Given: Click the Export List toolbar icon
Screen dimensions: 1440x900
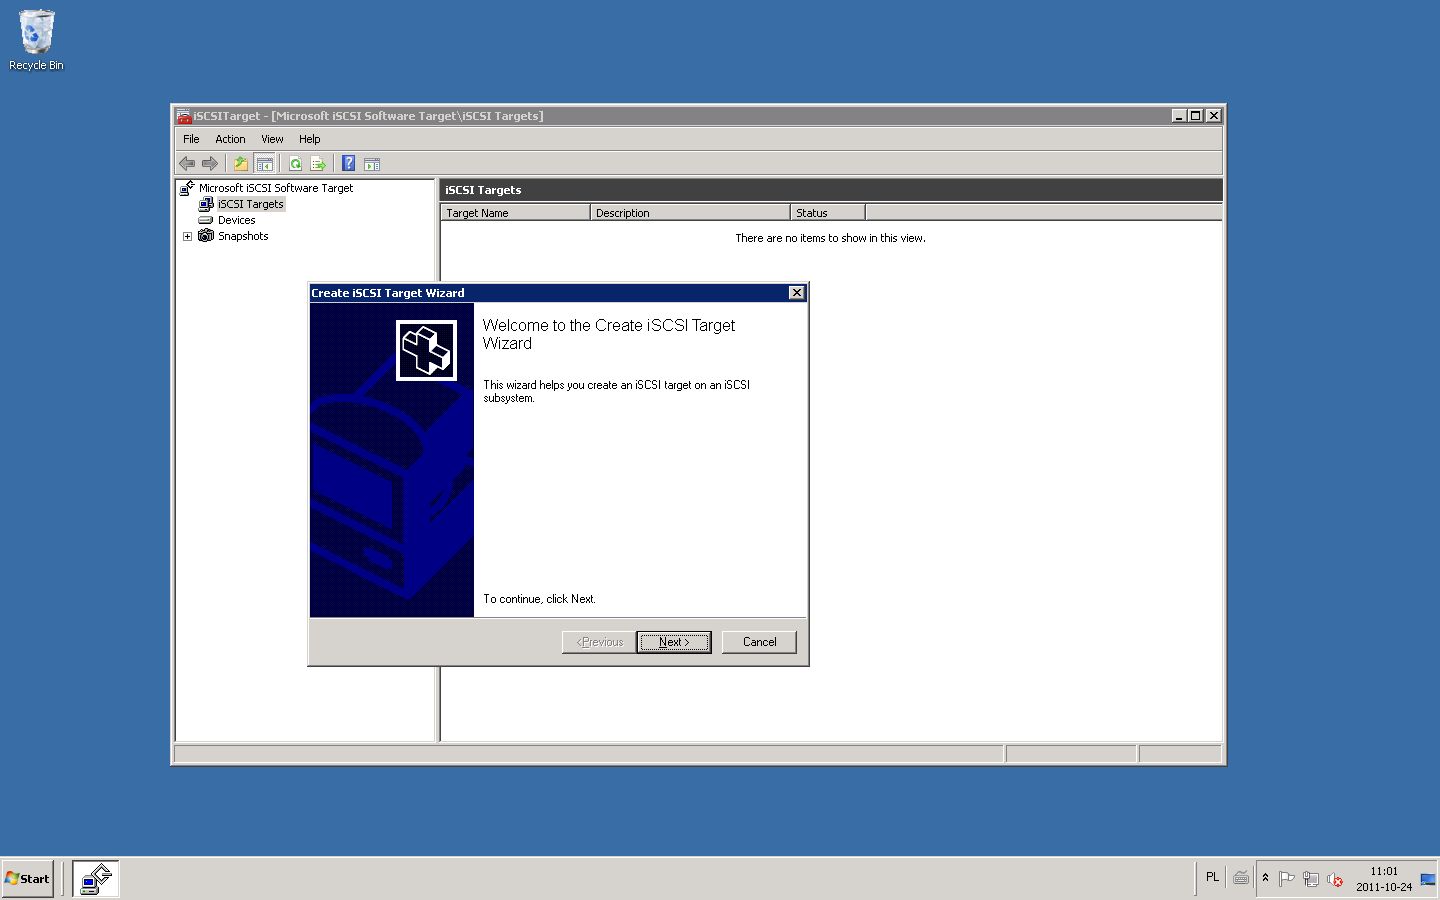Looking at the screenshot, I should [319, 163].
